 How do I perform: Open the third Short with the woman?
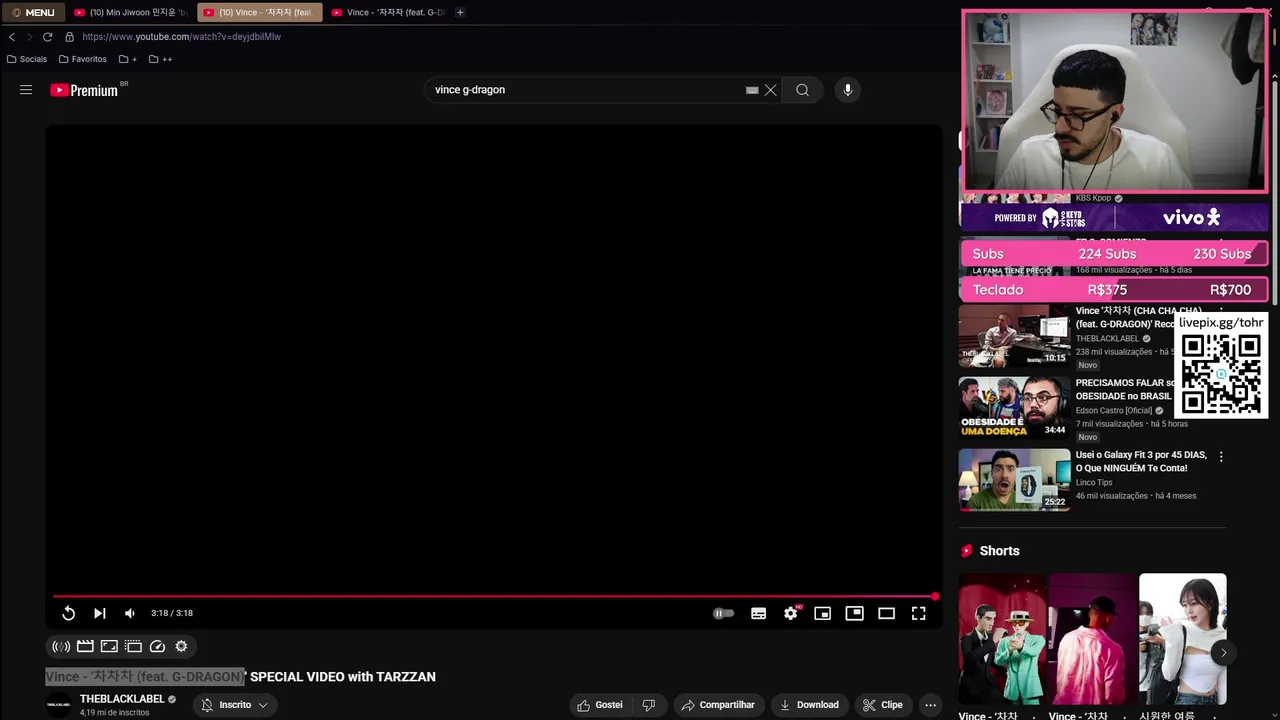coord(1183,638)
